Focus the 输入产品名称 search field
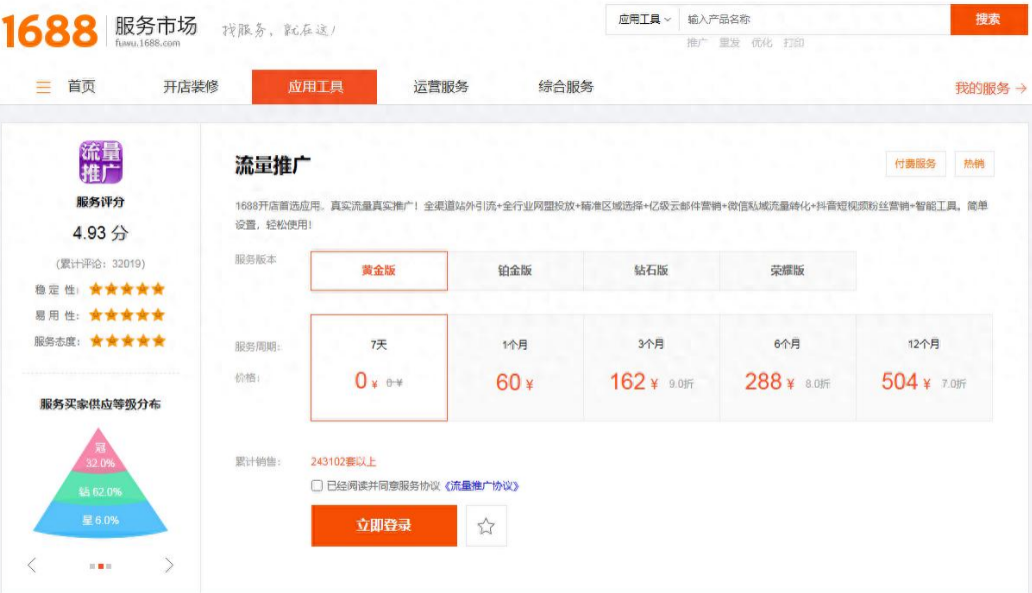1032x593 pixels. pyautogui.click(x=815, y=20)
